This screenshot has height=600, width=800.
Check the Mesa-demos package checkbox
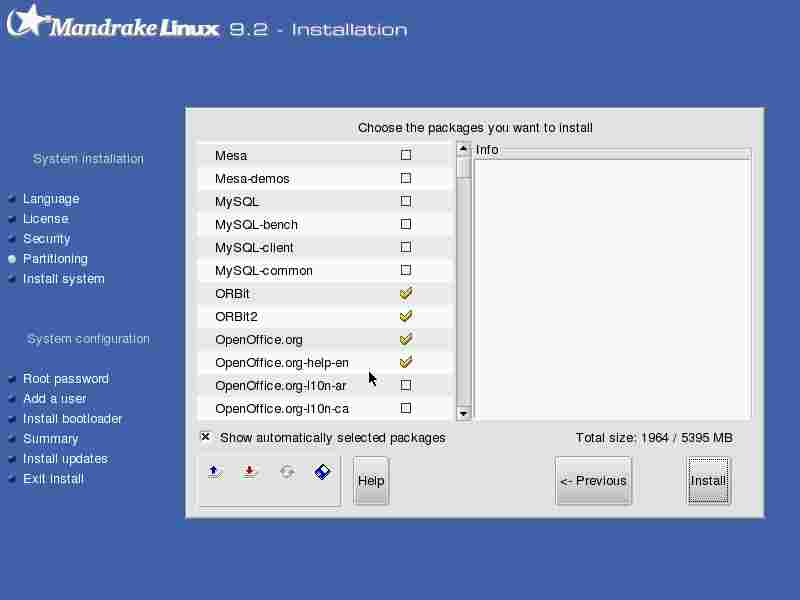coord(406,178)
